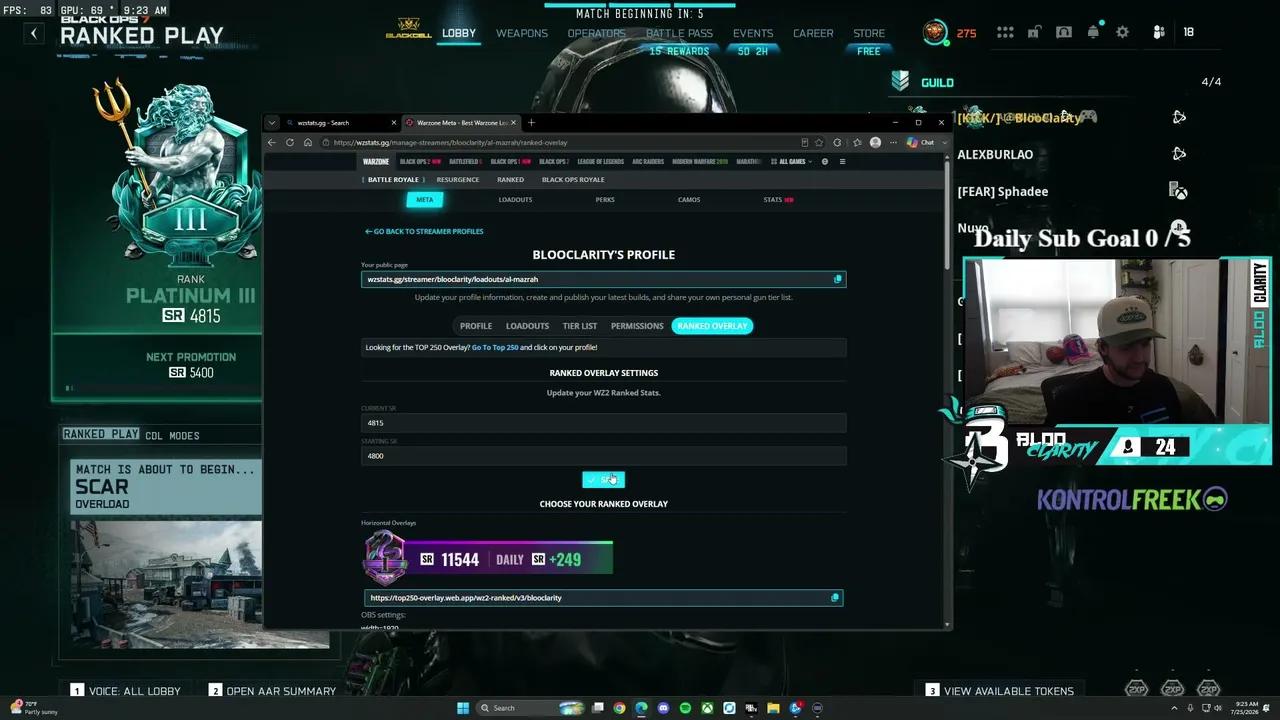The width and height of the screenshot is (1280, 720).
Task: Click the browser page vertical scrollbar
Action: [x=947, y=215]
